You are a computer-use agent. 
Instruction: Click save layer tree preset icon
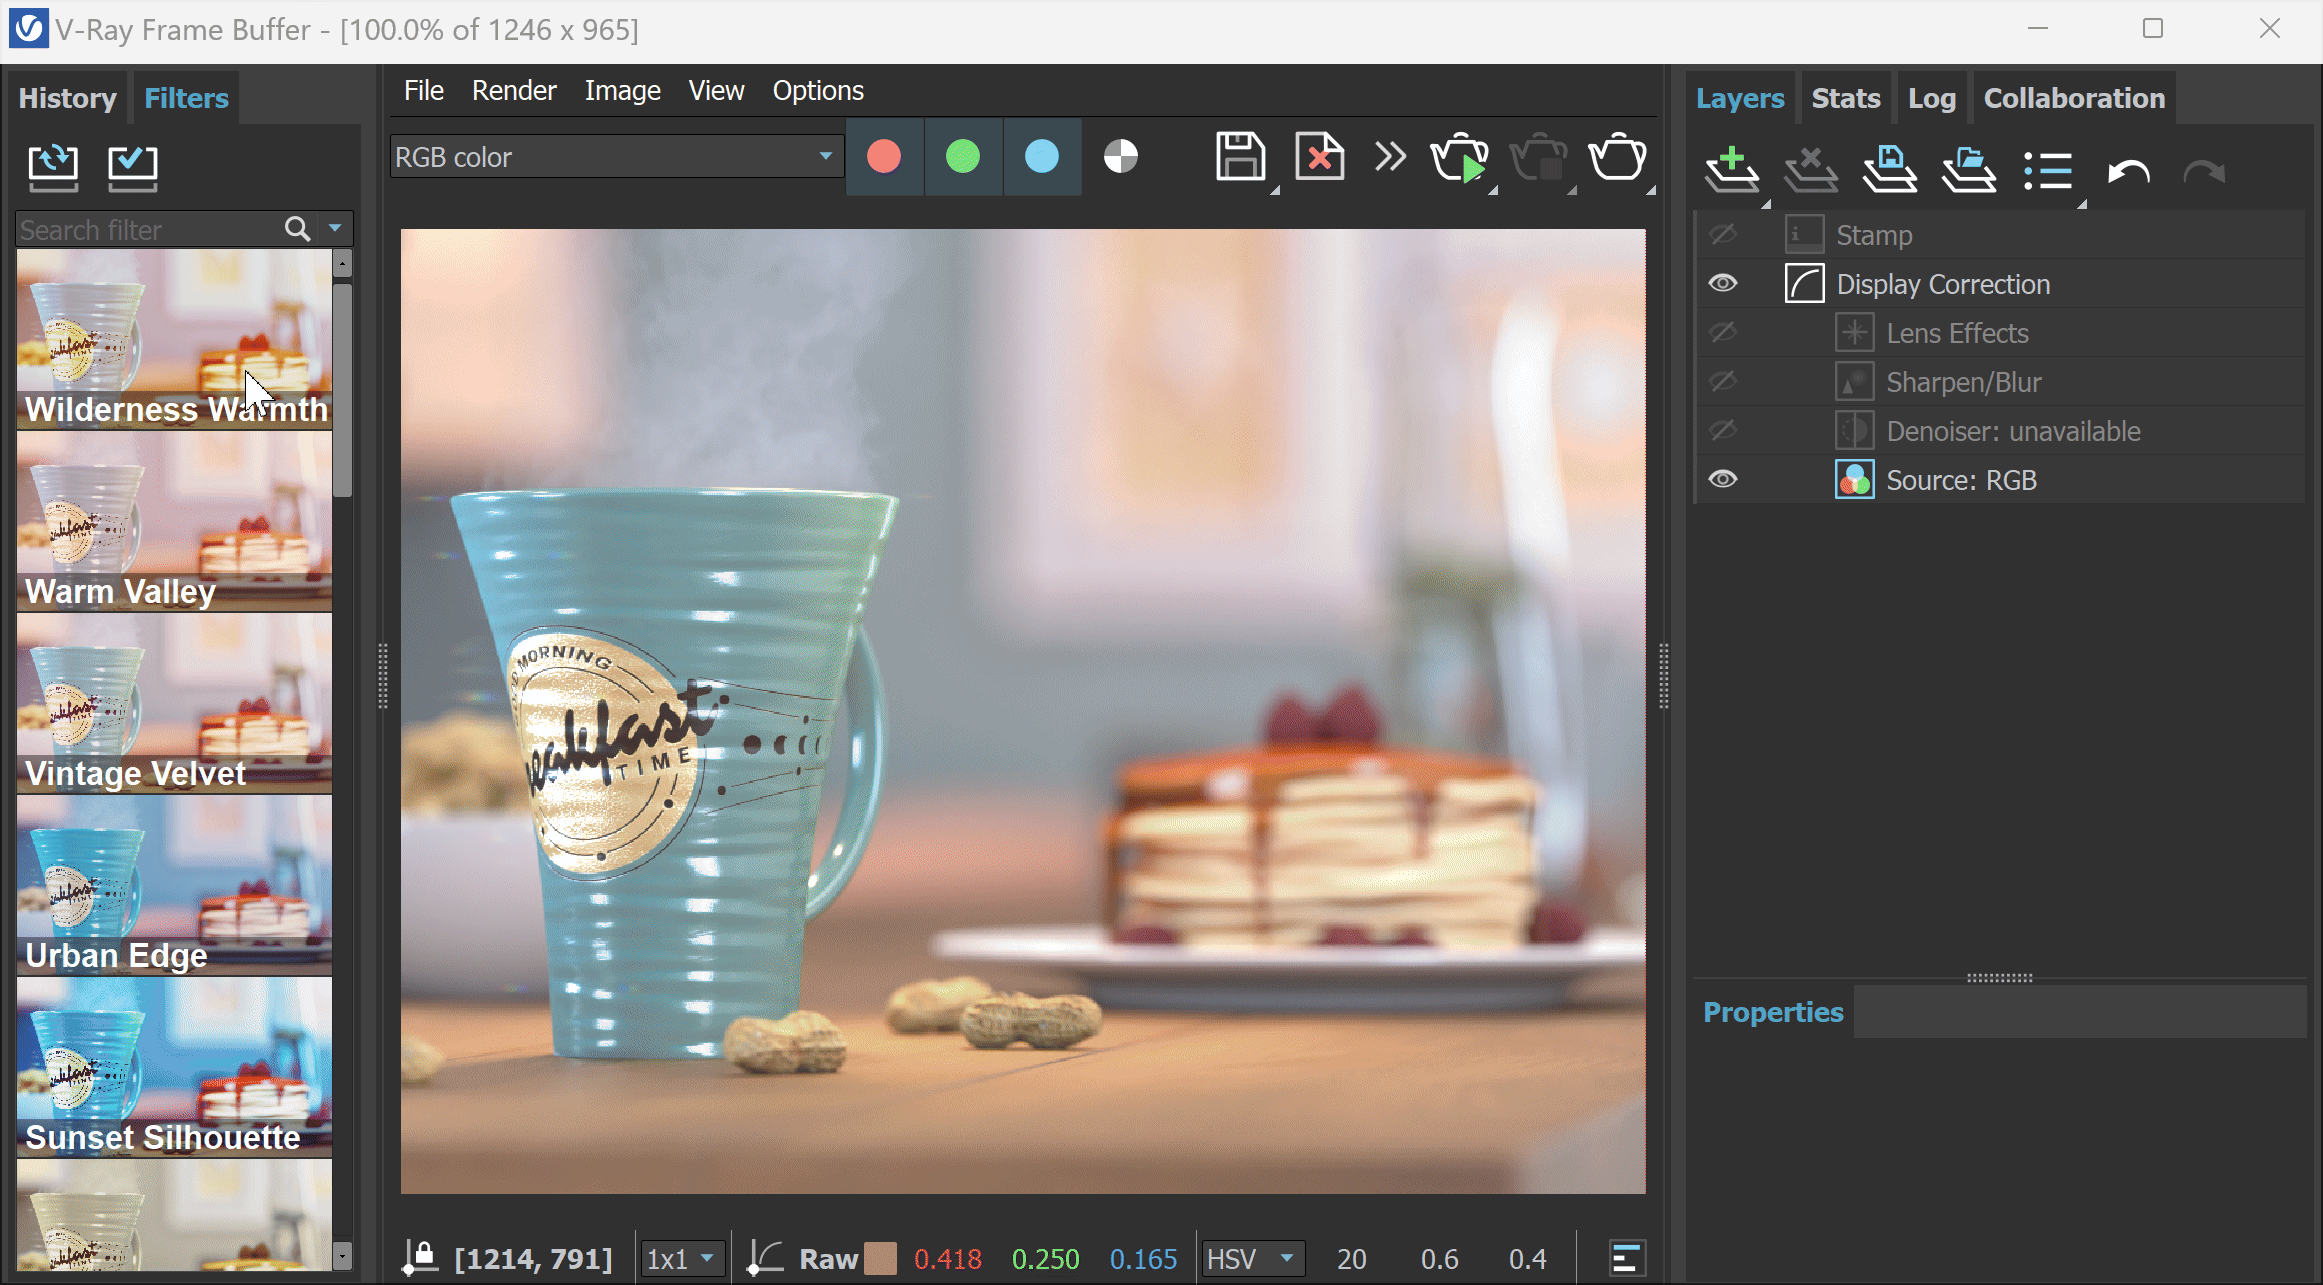1890,170
